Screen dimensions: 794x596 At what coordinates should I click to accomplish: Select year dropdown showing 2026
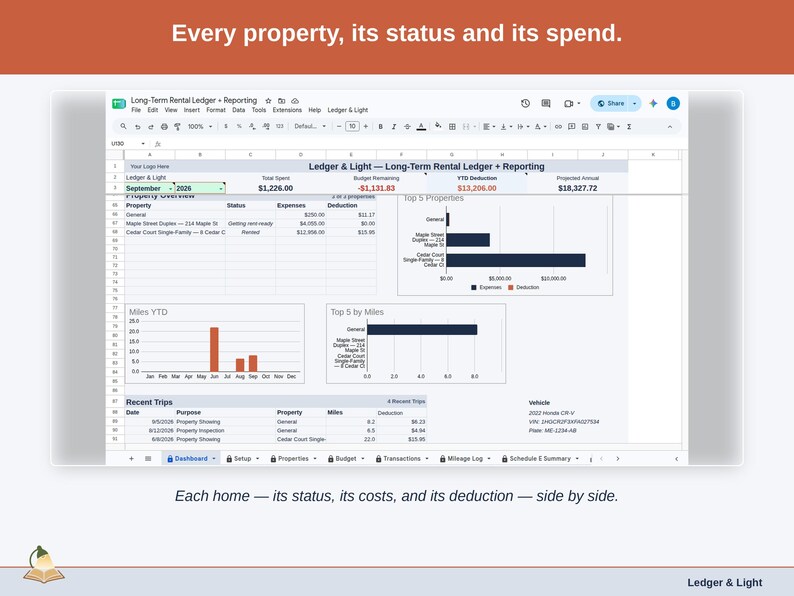click(200, 188)
